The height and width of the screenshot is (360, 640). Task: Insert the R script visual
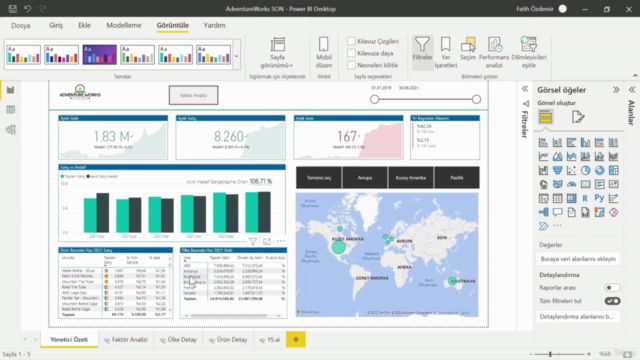pos(585,198)
